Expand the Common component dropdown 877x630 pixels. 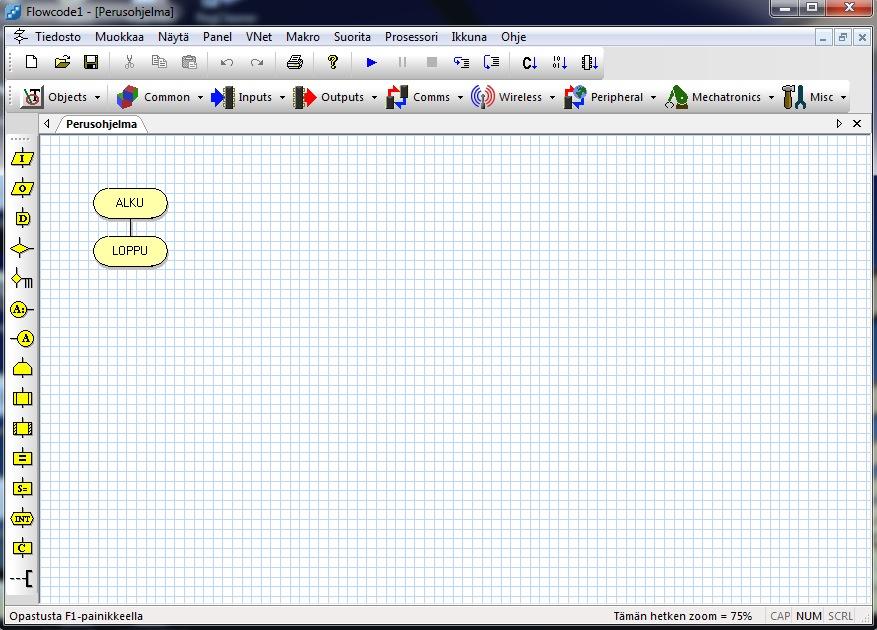[x=200, y=97]
